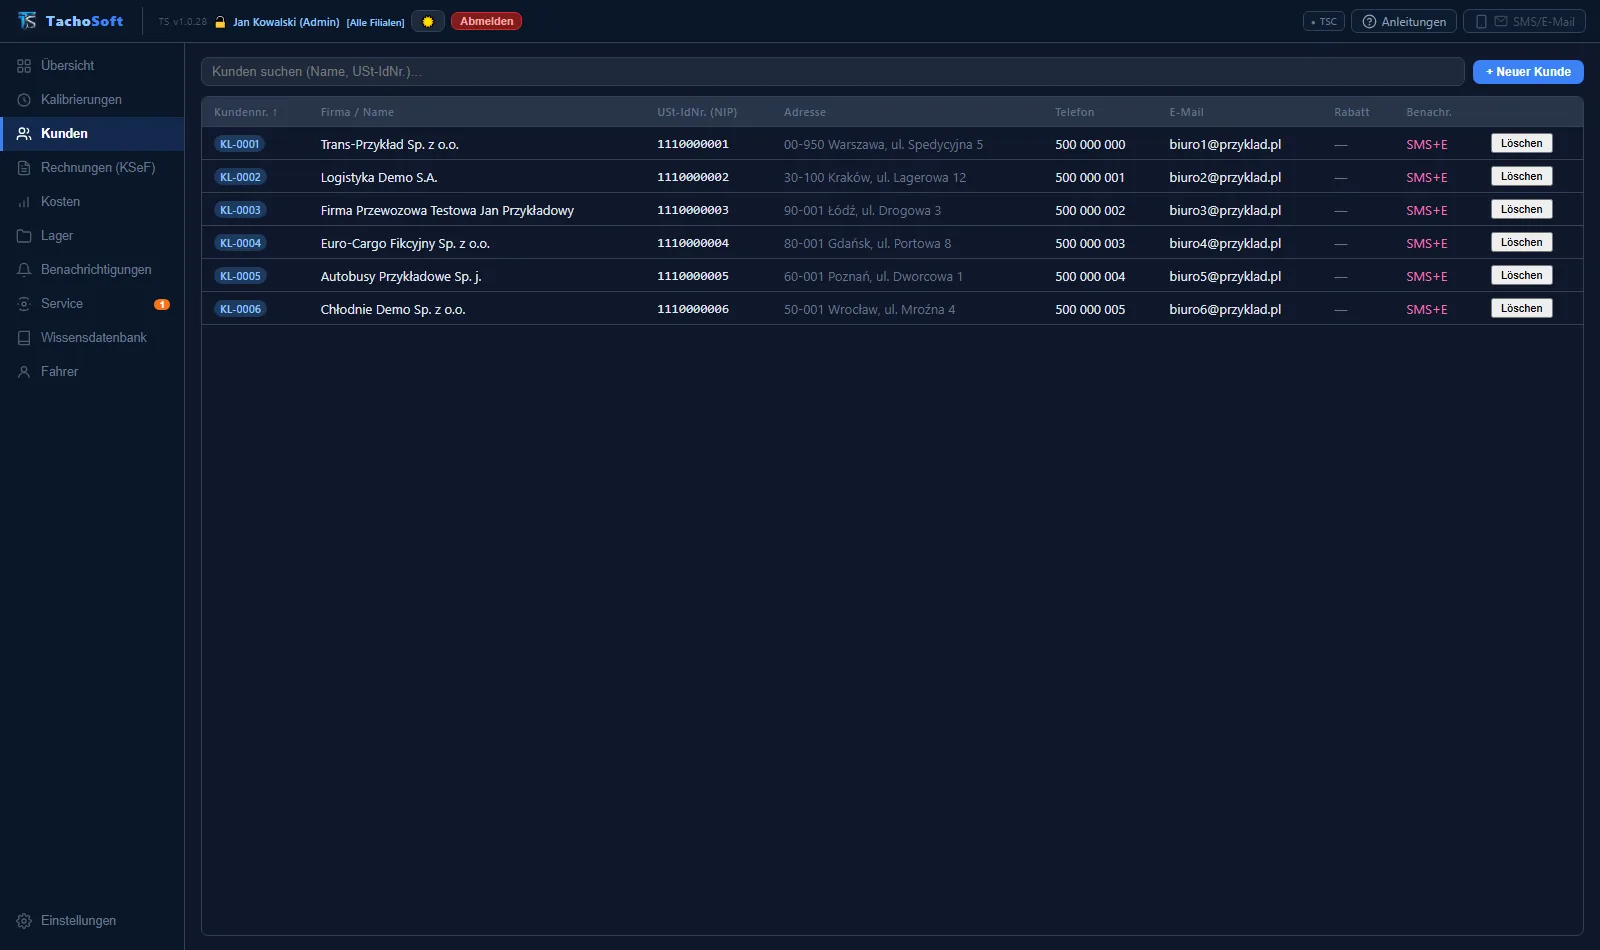1600x950 pixels.
Task: Delete Chłodnie Demo customer
Action: [x=1521, y=309]
